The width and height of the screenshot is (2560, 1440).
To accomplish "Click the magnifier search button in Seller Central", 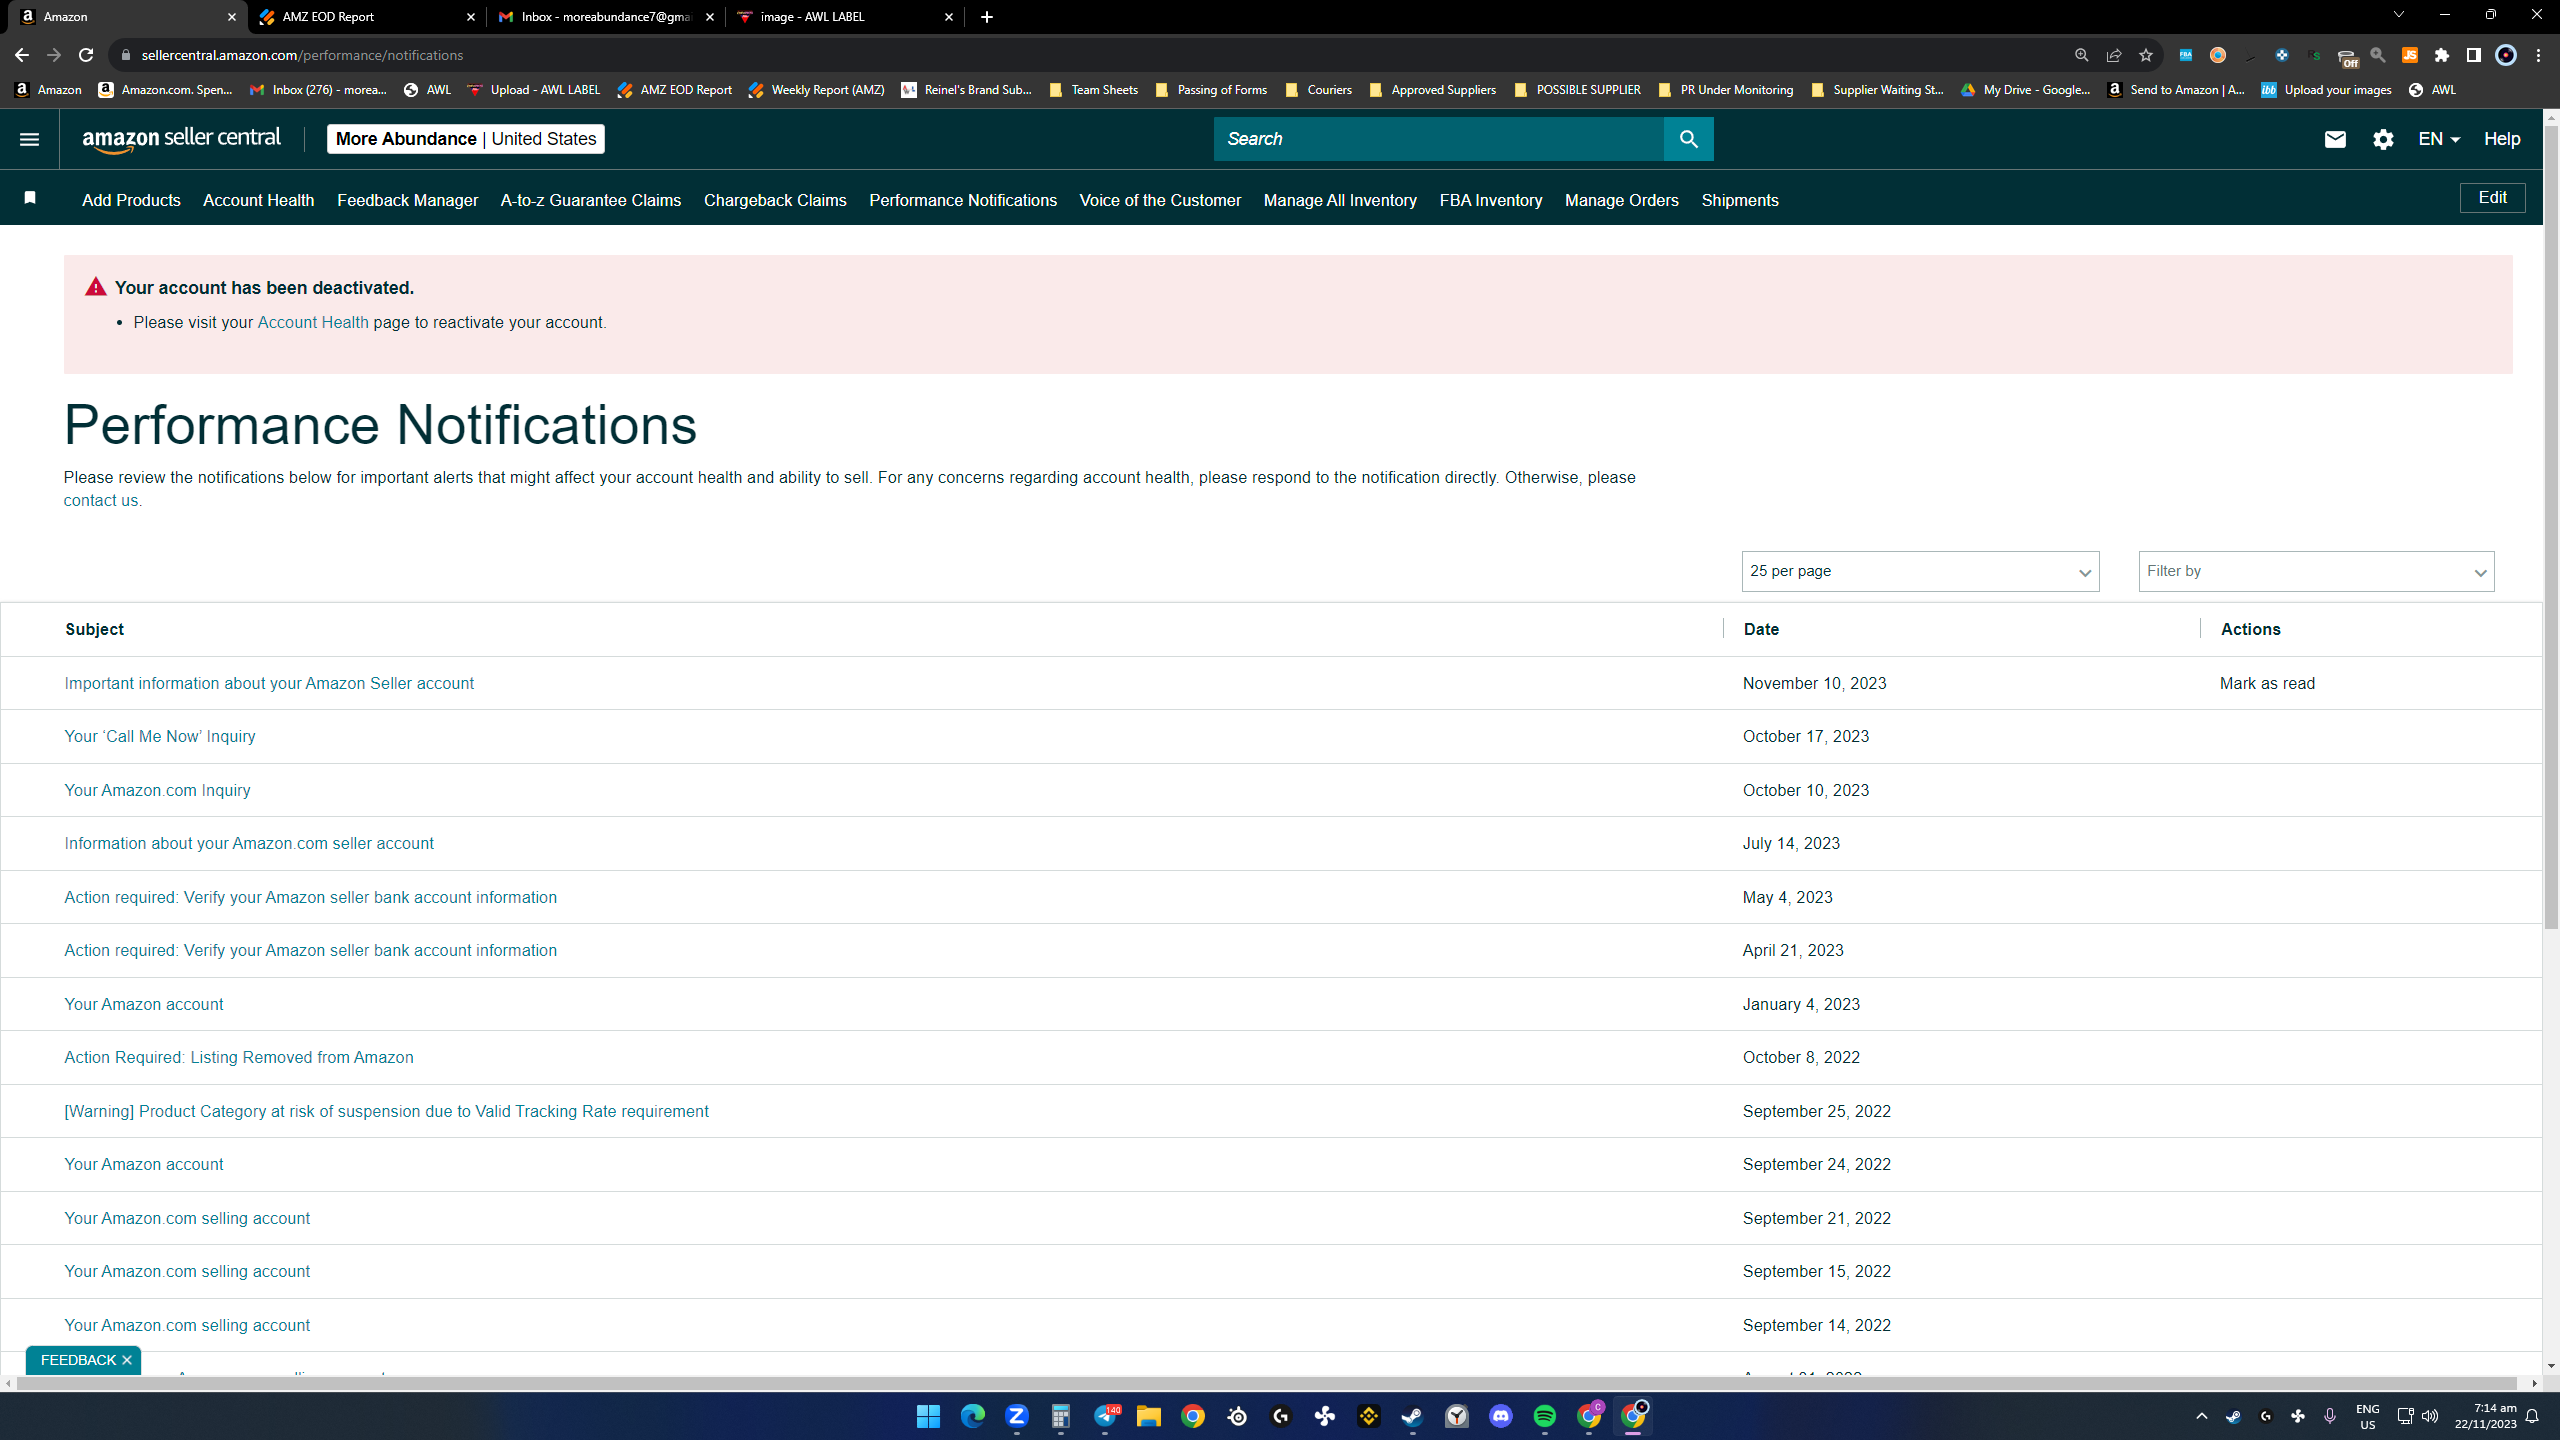I will 1688,139.
